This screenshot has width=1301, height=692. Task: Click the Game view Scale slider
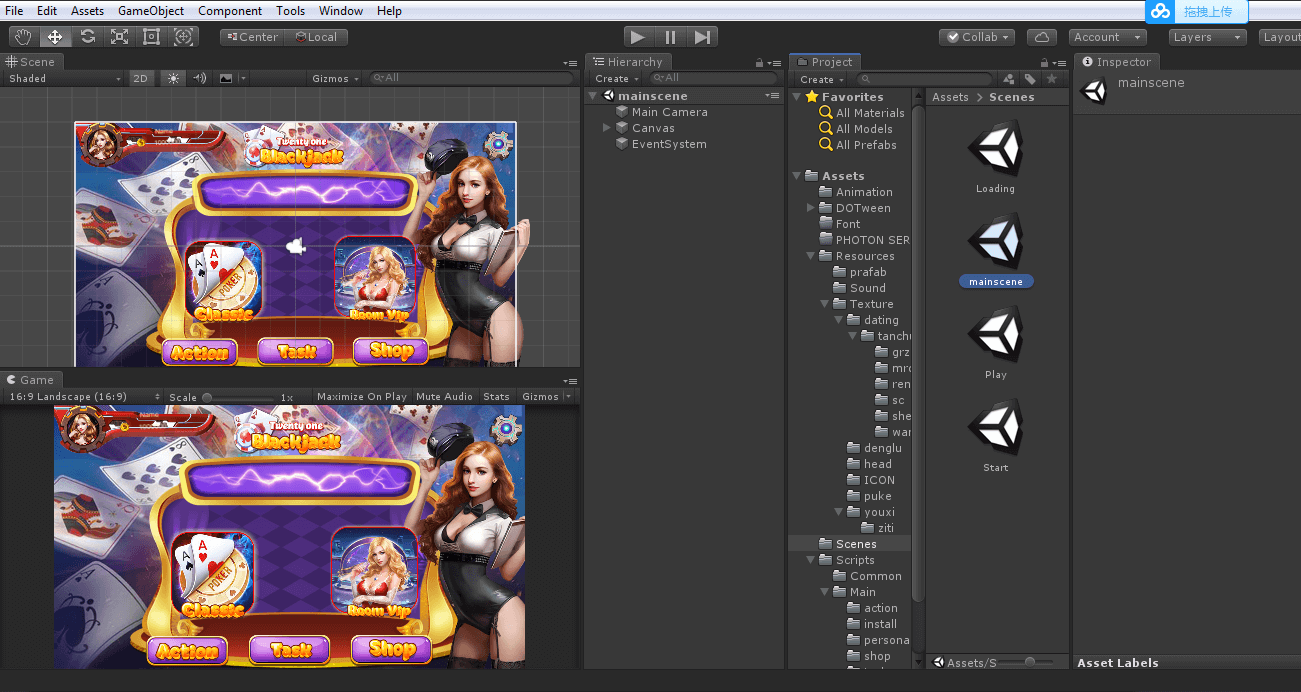coord(238,397)
